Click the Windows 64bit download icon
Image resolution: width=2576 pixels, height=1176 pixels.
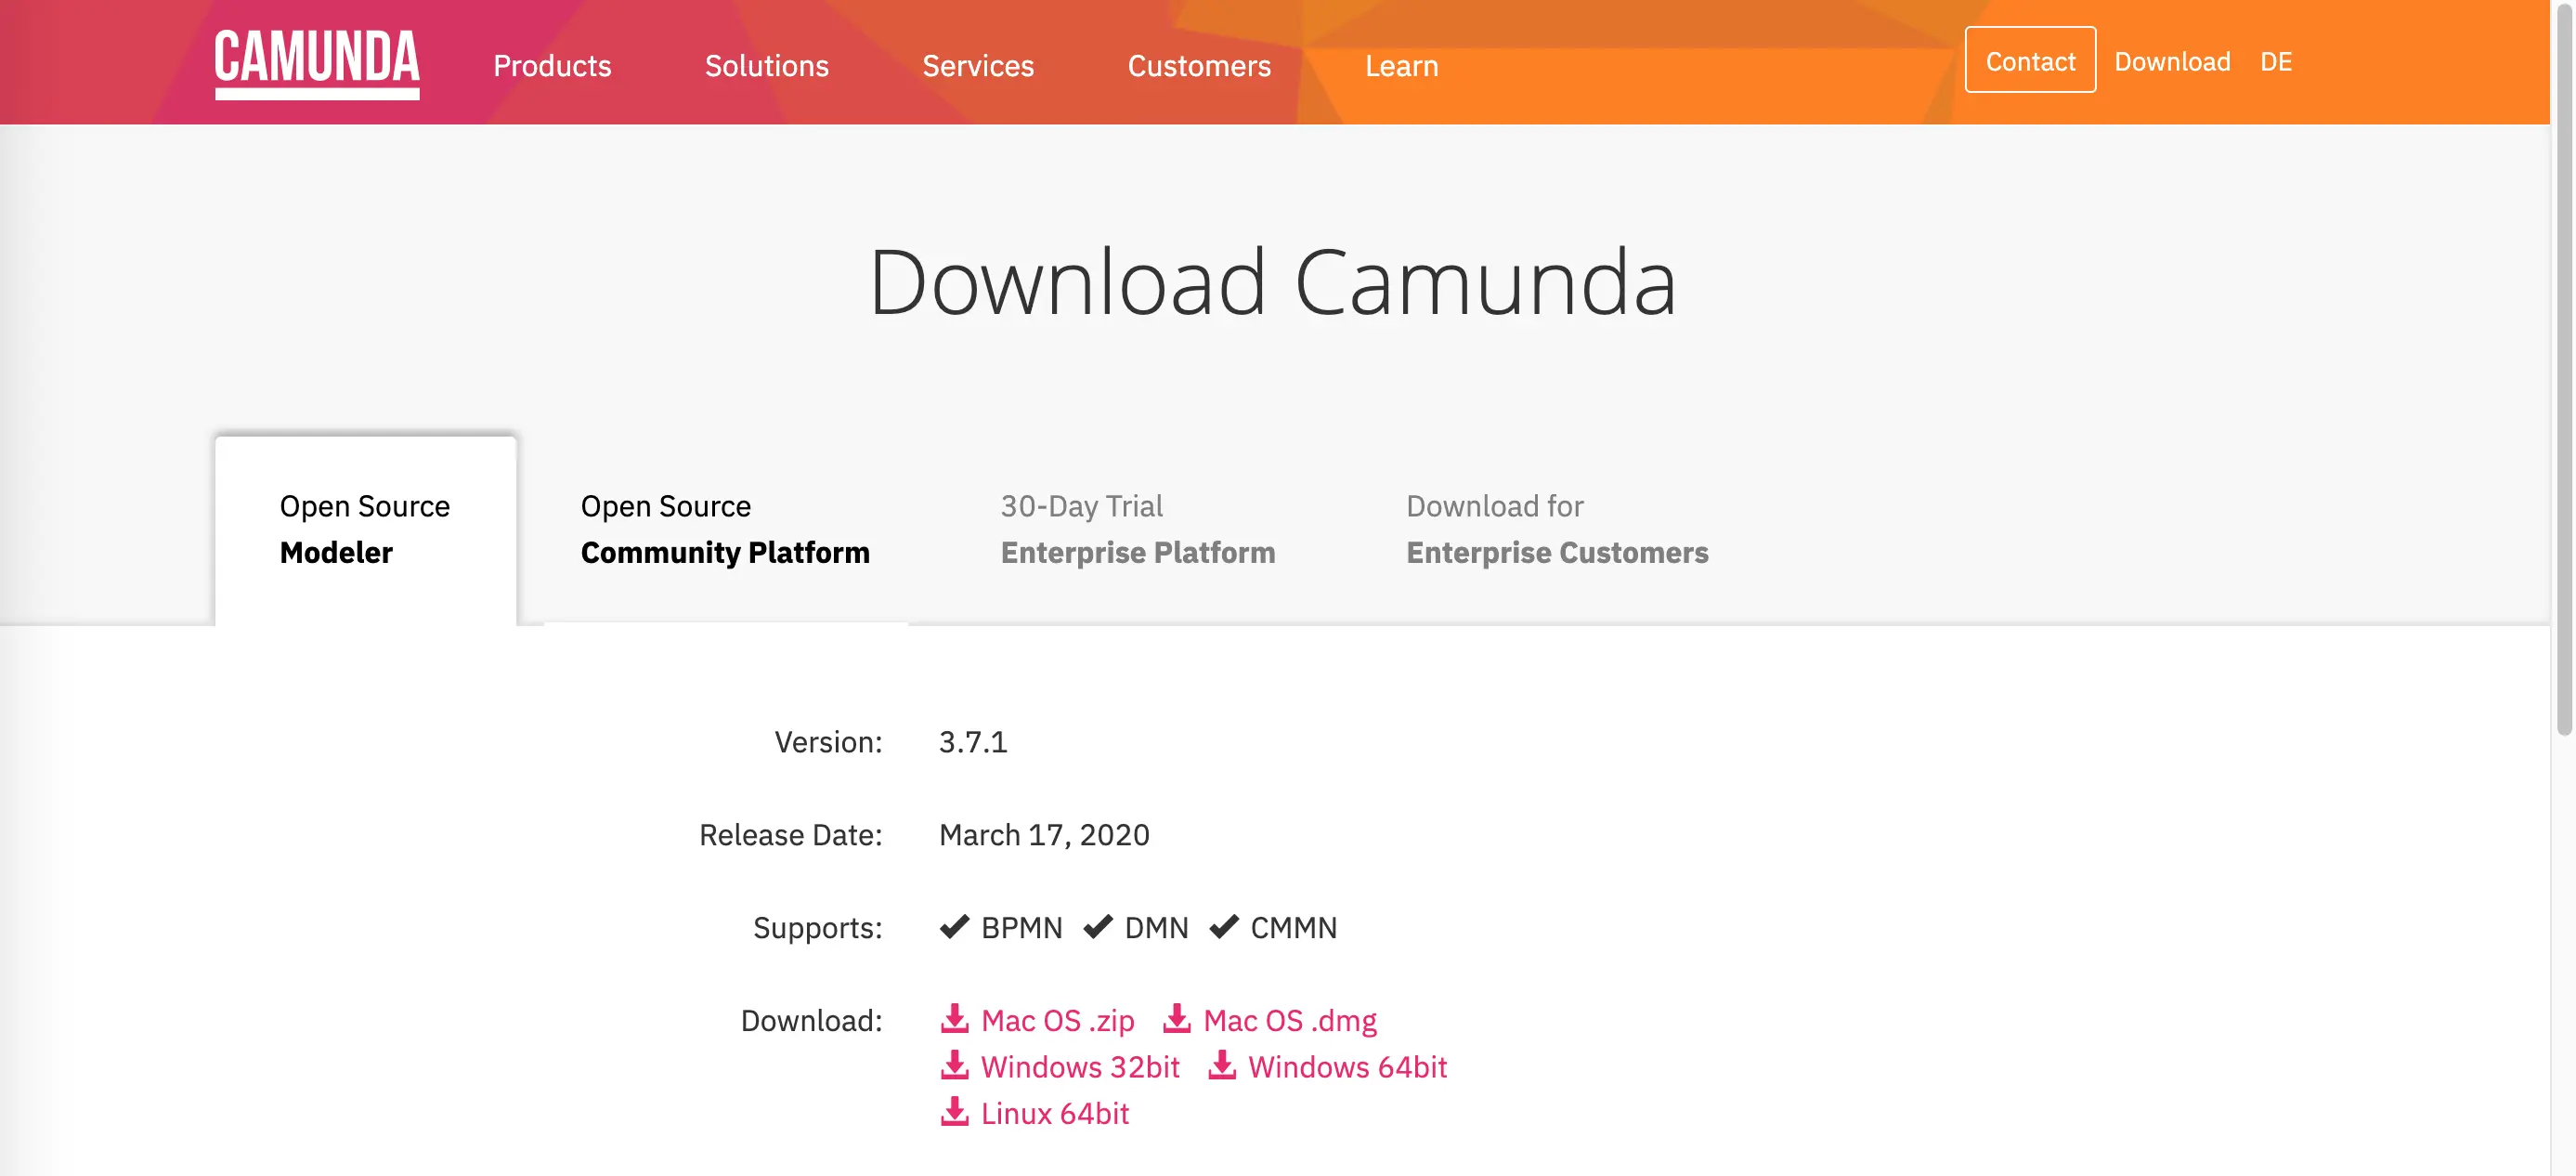click(1221, 1066)
